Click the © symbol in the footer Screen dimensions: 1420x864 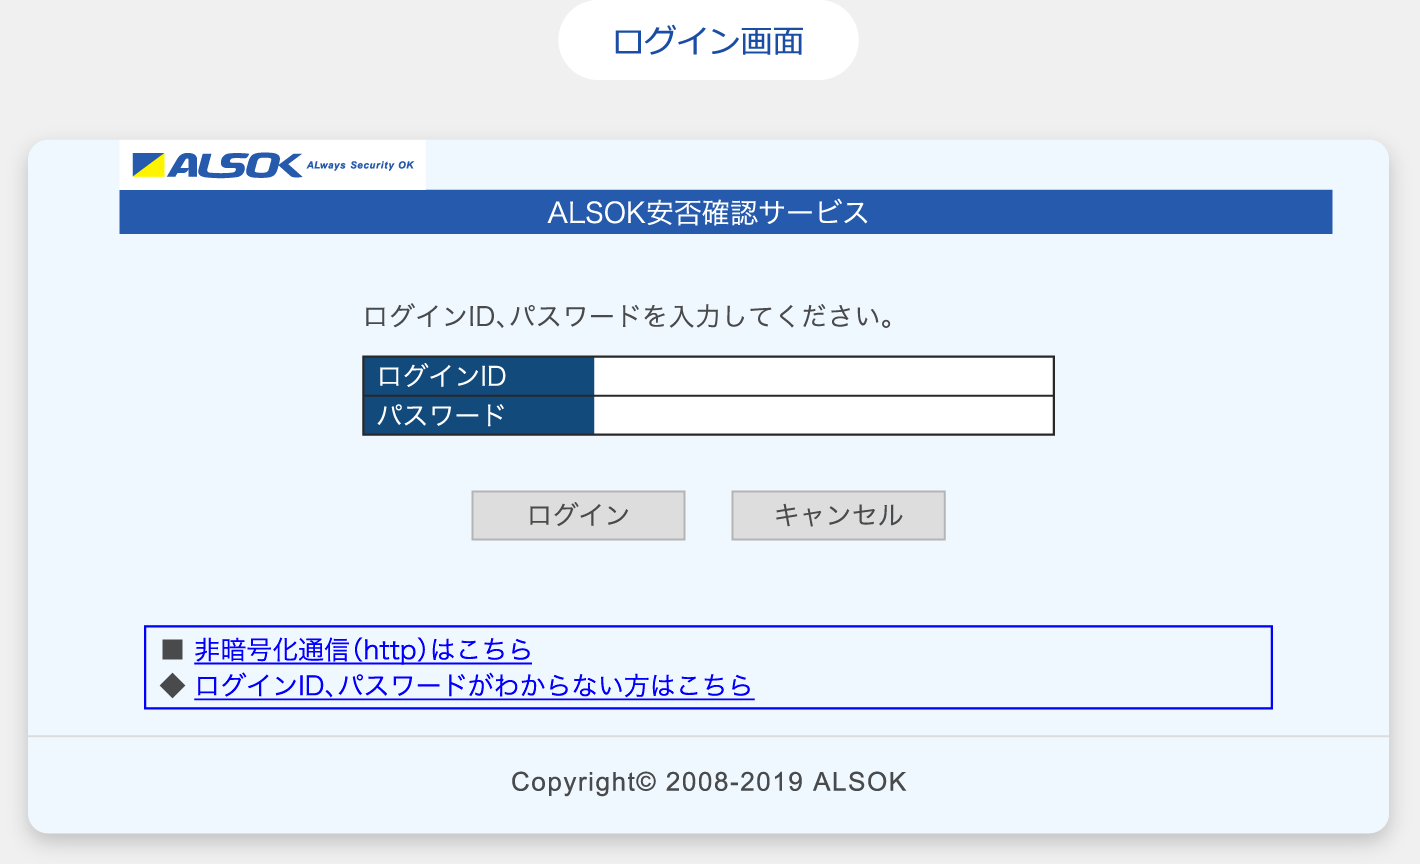coord(646,781)
